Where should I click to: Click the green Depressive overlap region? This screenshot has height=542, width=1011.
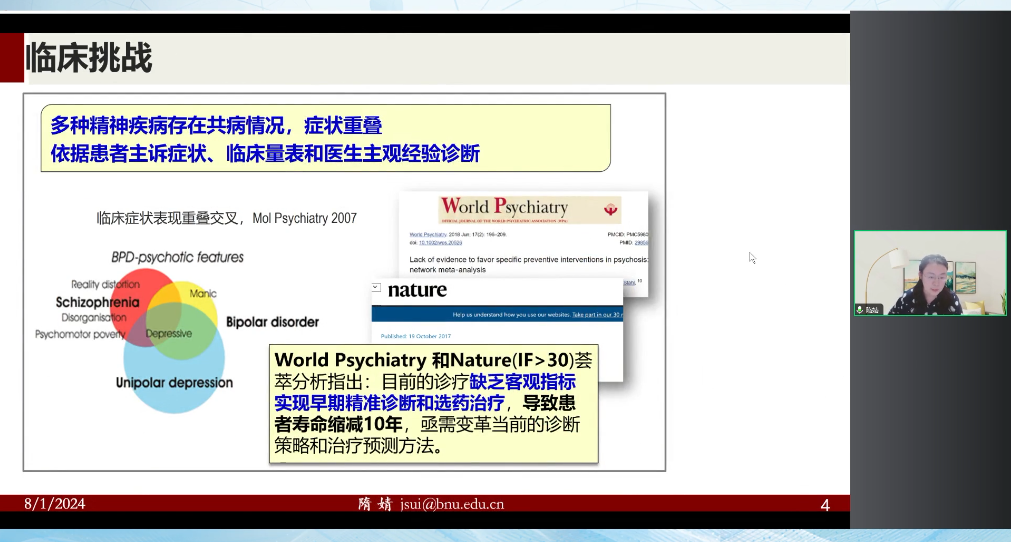click(x=168, y=332)
